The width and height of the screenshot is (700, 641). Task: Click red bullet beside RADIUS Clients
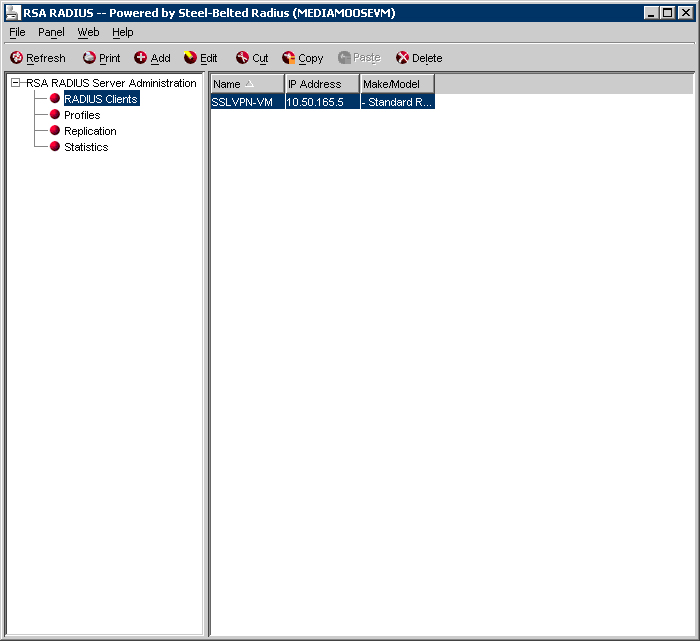tap(55, 98)
